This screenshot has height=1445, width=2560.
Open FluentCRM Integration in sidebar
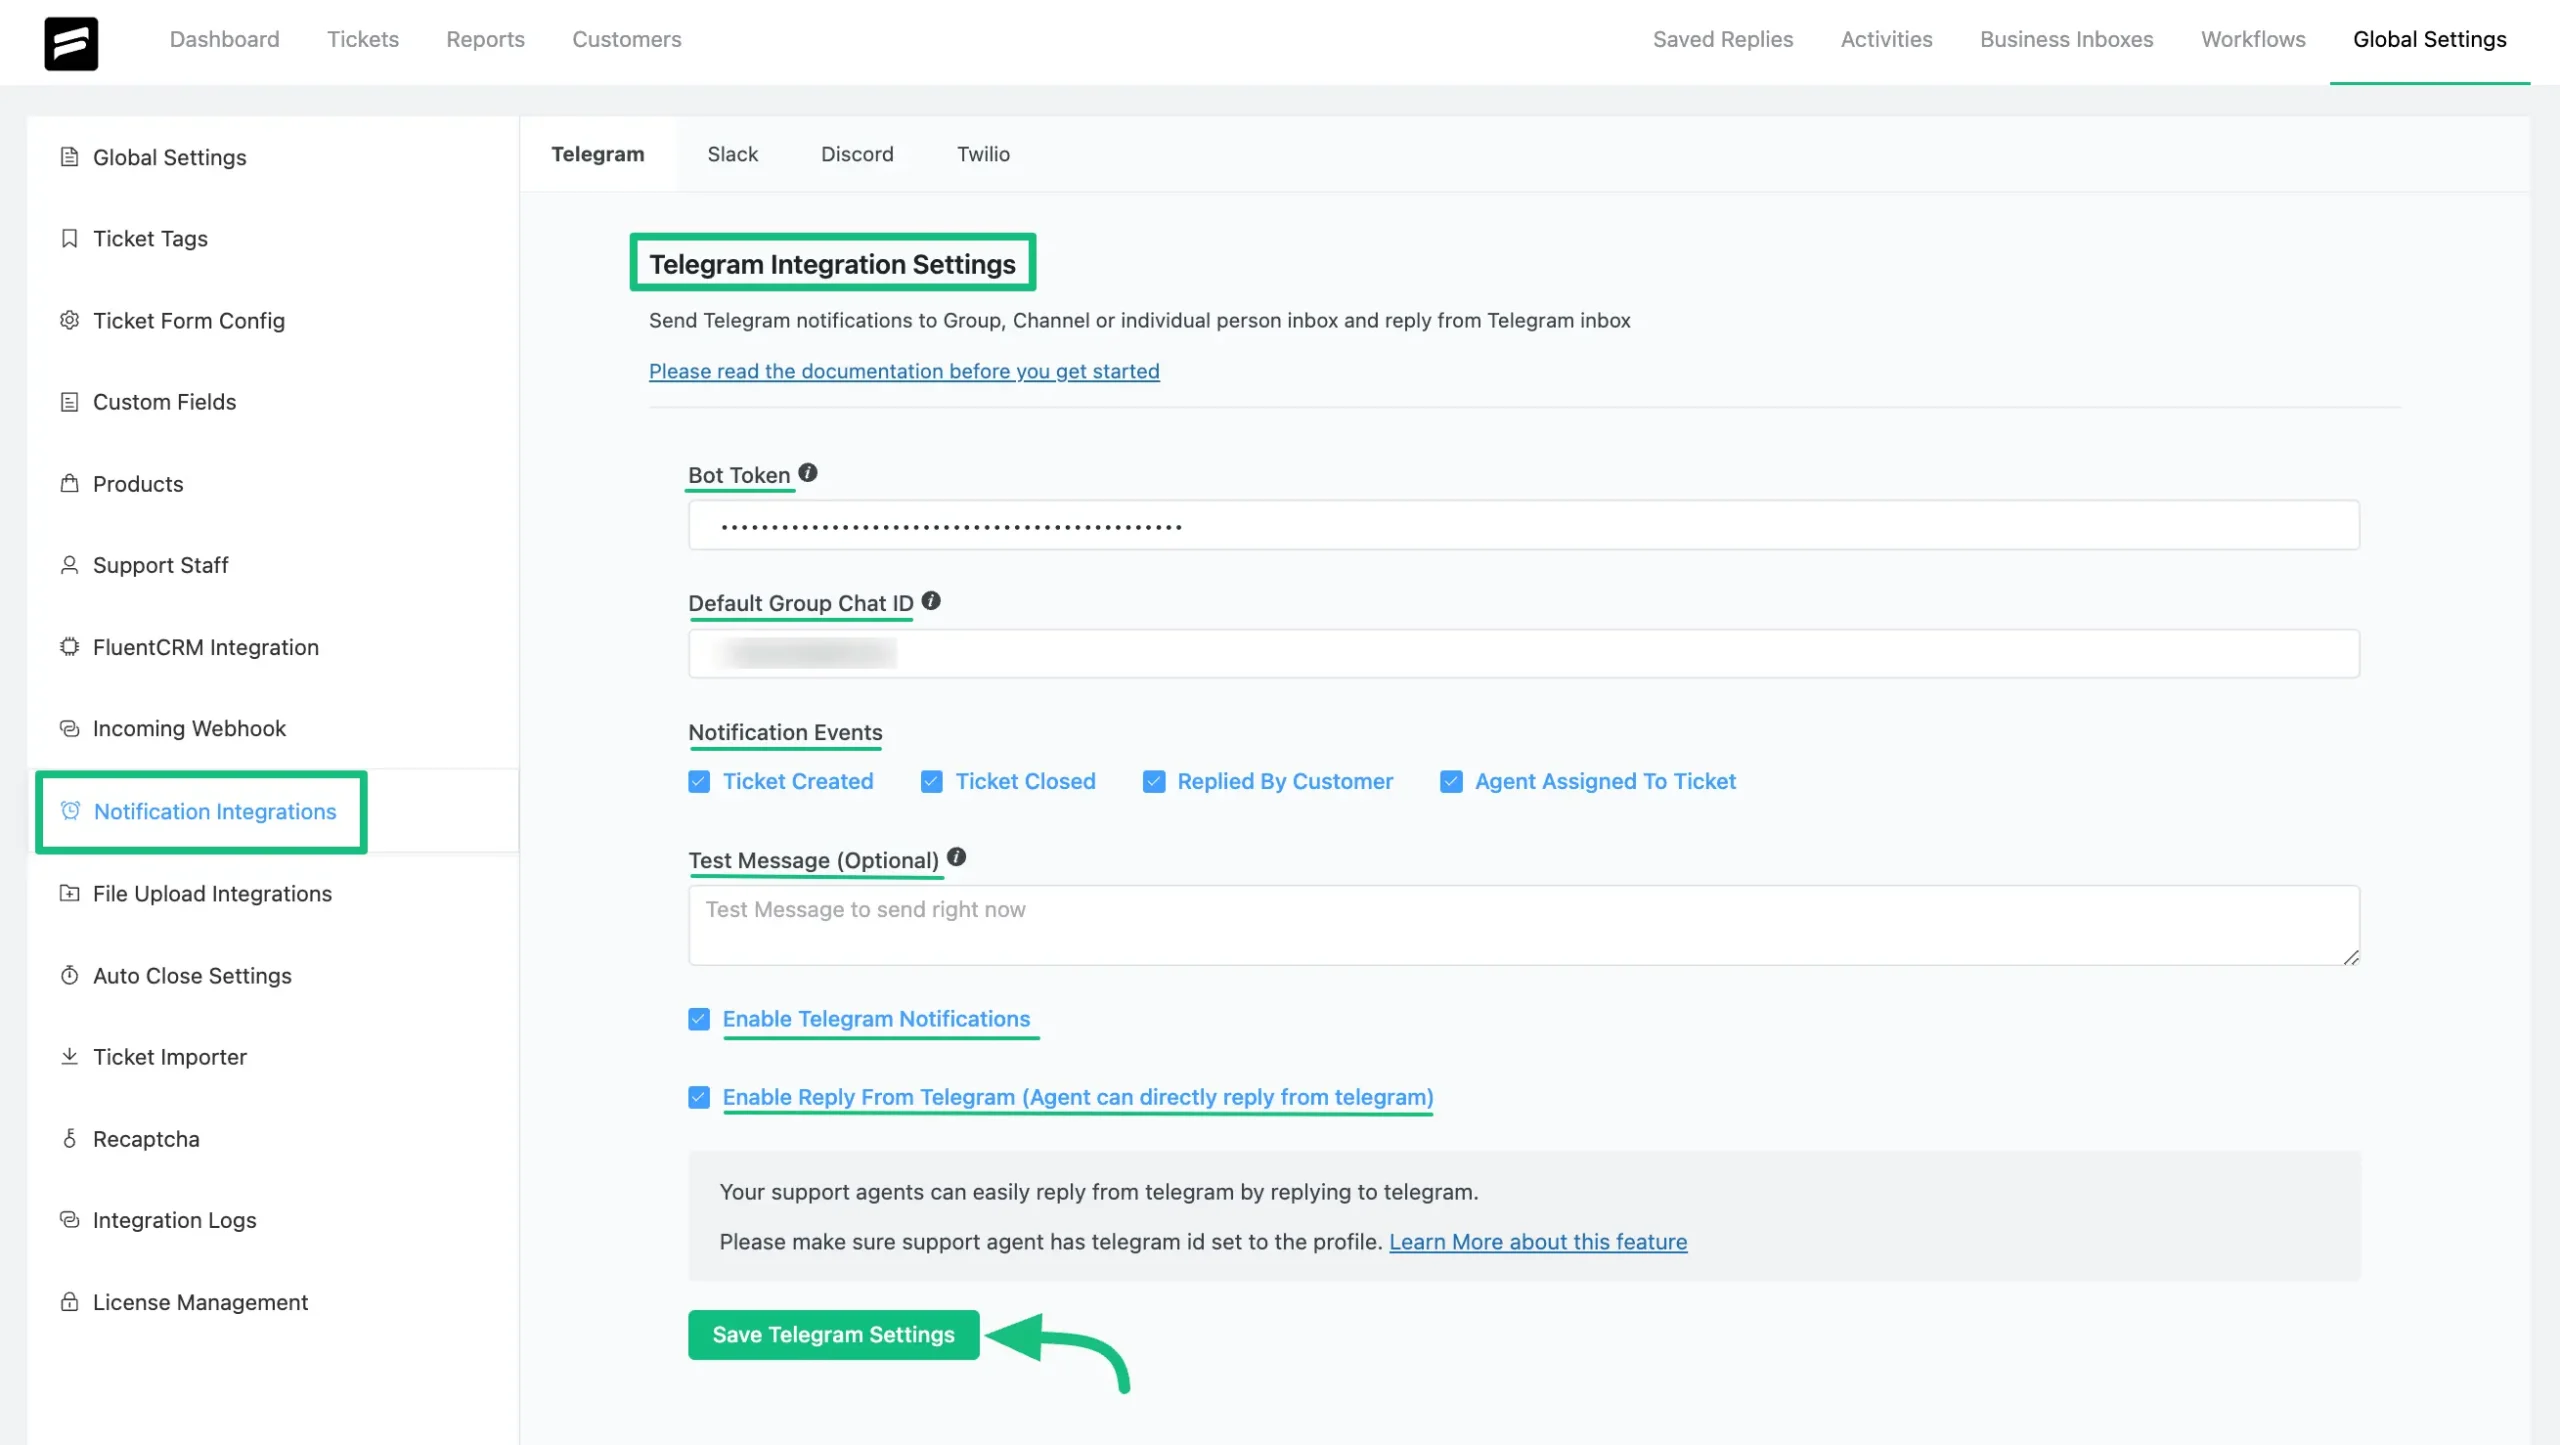tap(206, 647)
